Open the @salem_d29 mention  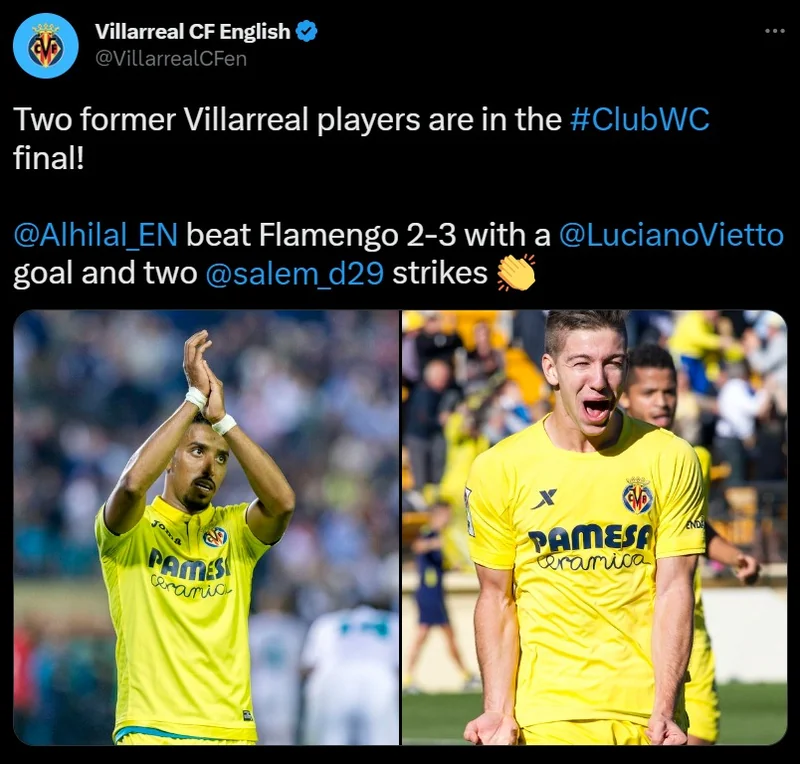tap(295, 274)
